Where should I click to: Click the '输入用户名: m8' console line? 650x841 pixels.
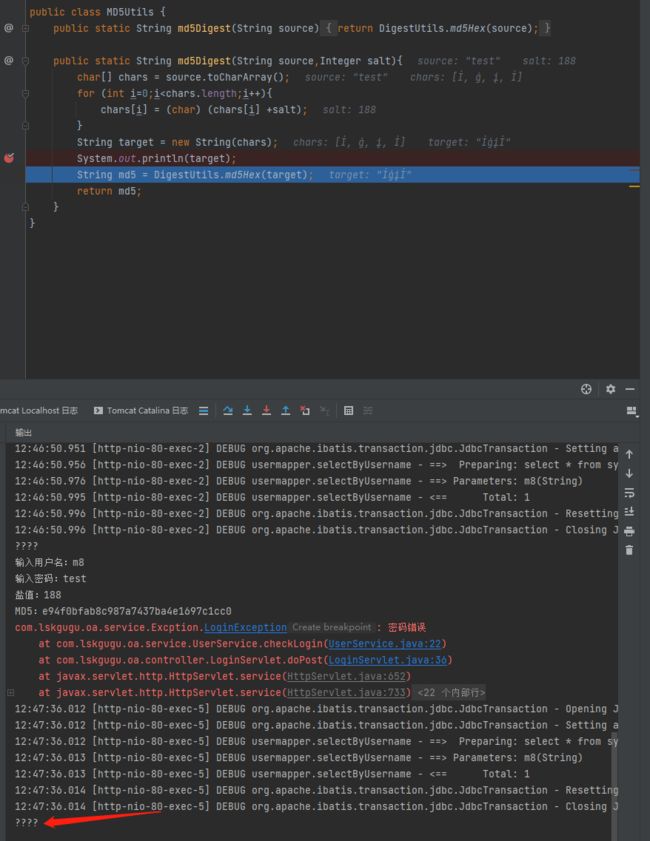click(49, 562)
